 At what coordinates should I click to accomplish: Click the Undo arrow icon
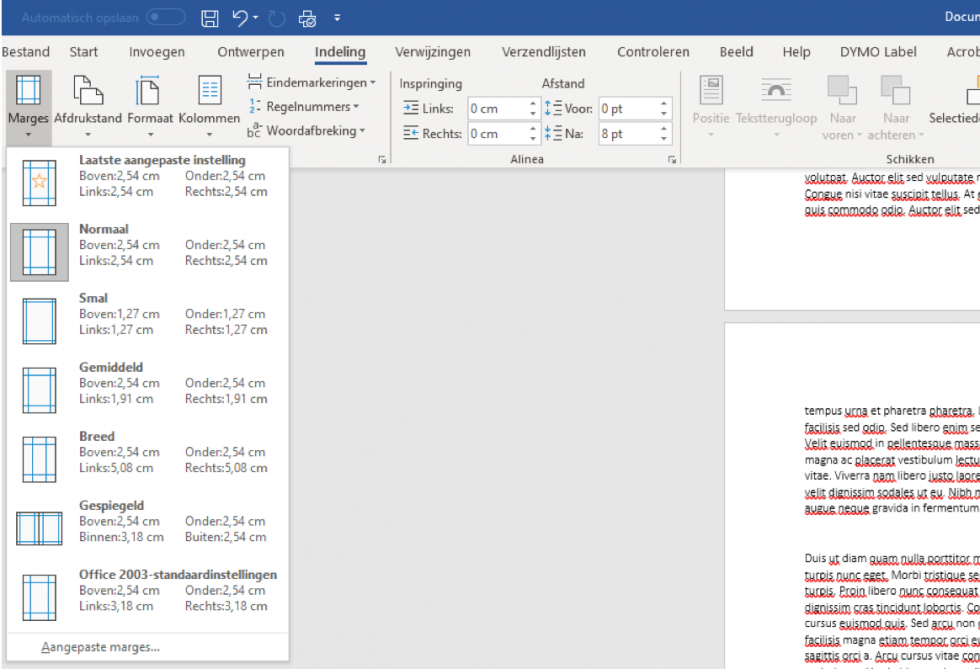240,18
